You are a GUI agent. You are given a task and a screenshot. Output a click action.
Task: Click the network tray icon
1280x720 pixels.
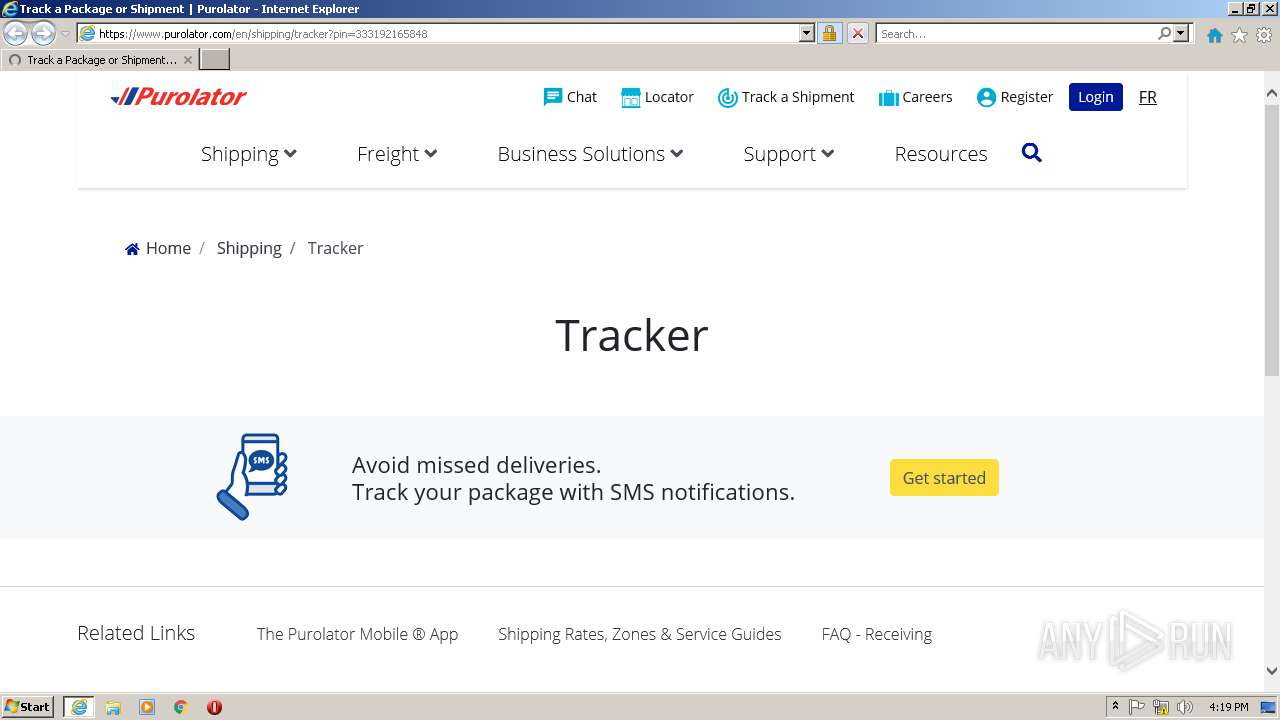point(1161,707)
